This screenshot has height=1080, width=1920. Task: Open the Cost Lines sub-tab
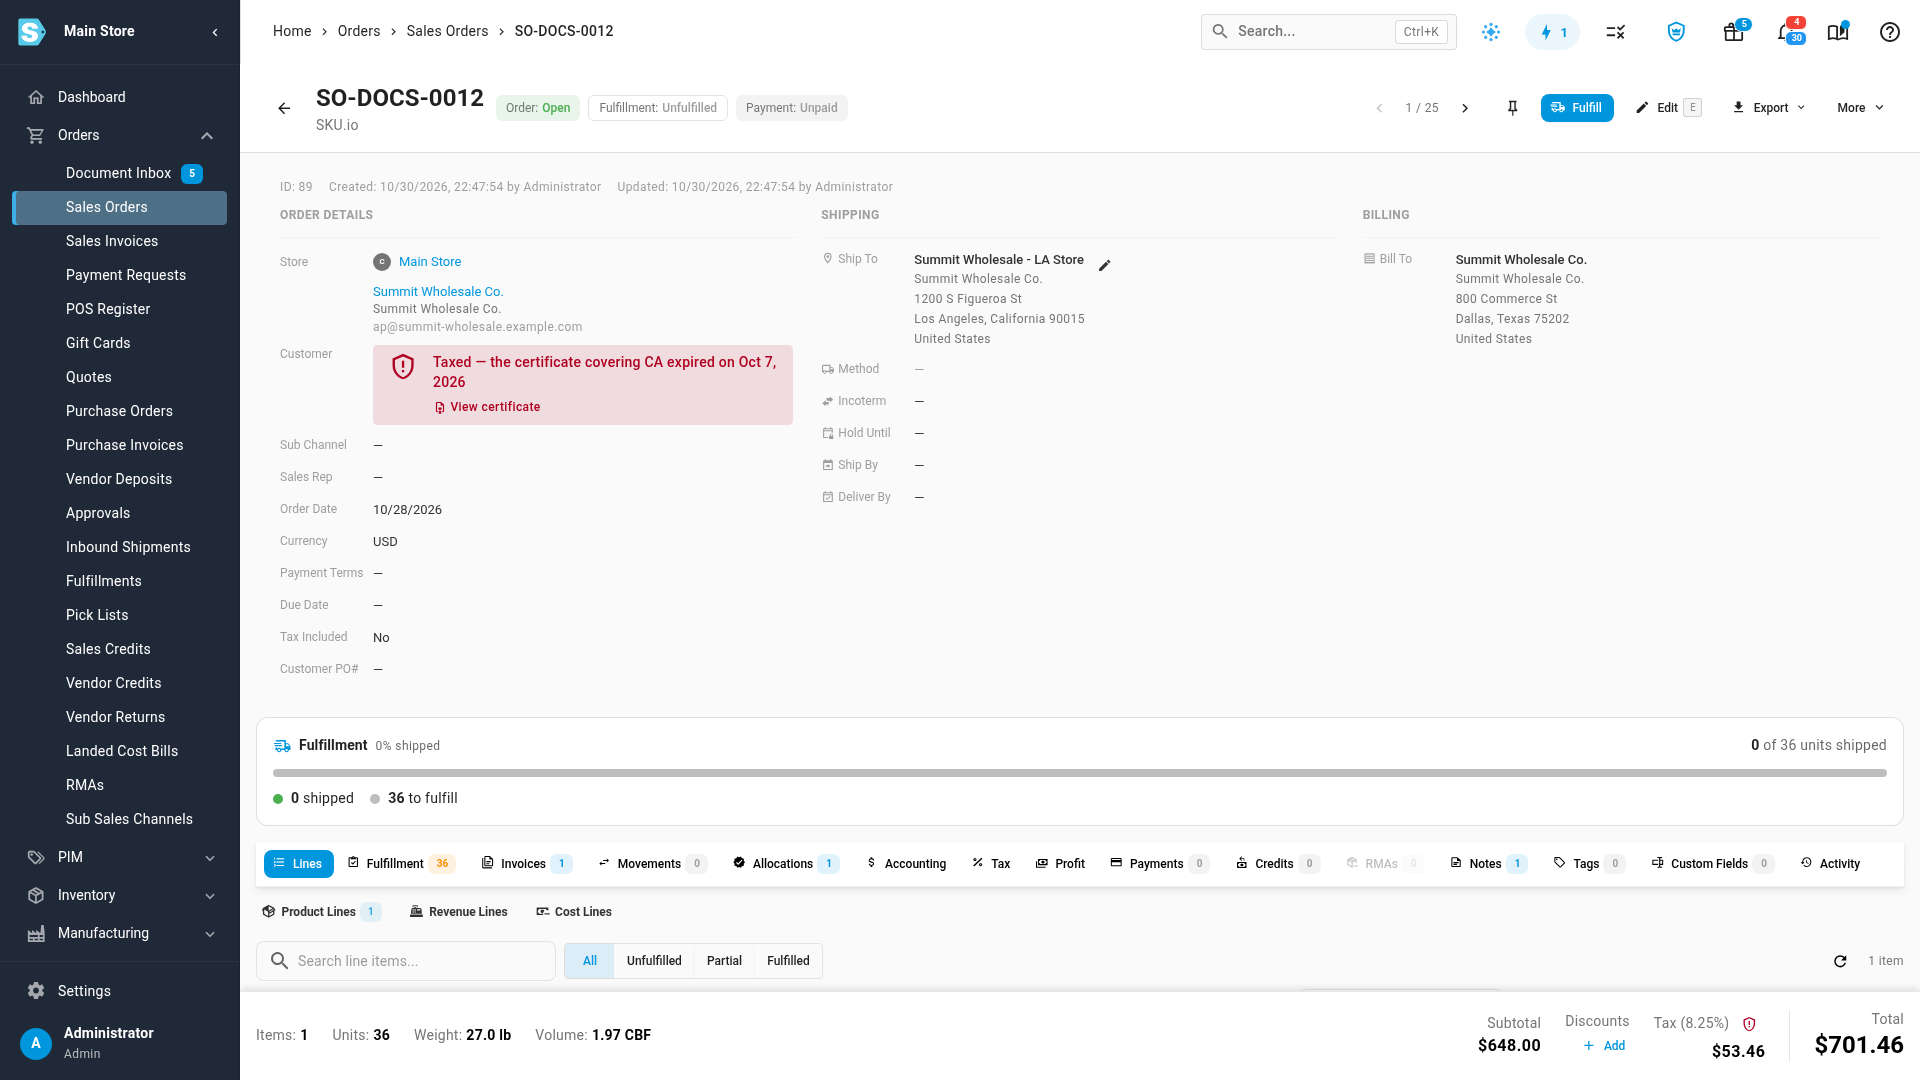(x=574, y=912)
